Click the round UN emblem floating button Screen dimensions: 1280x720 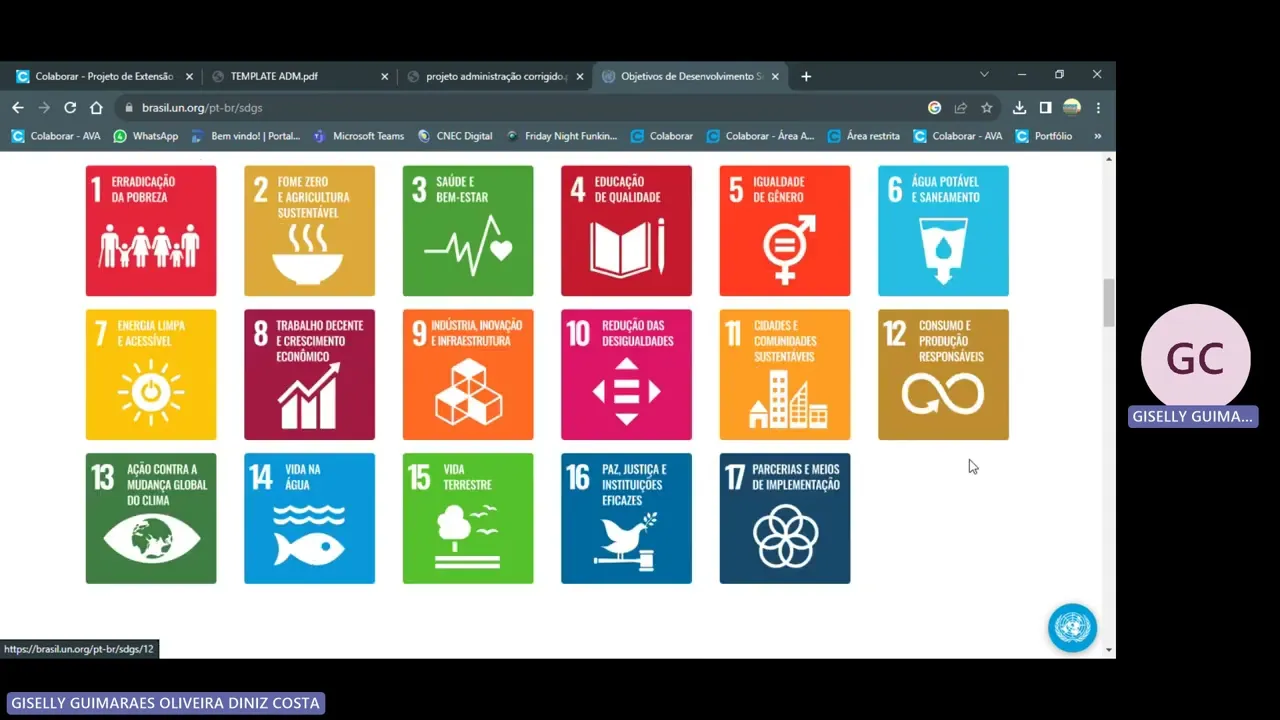(x=1072, y=628)
